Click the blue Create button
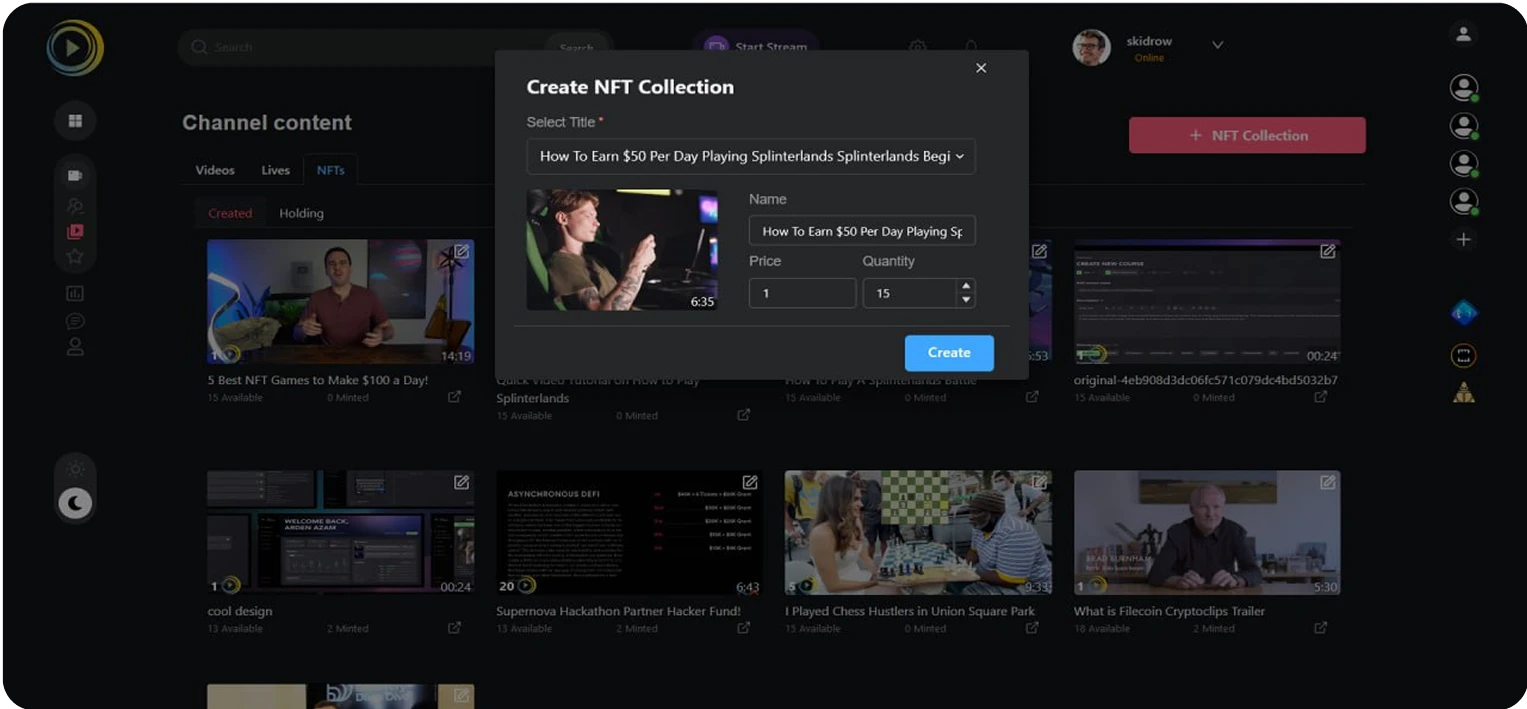The height and width of the screenshot is (709, 1527). tap(949, 353)
